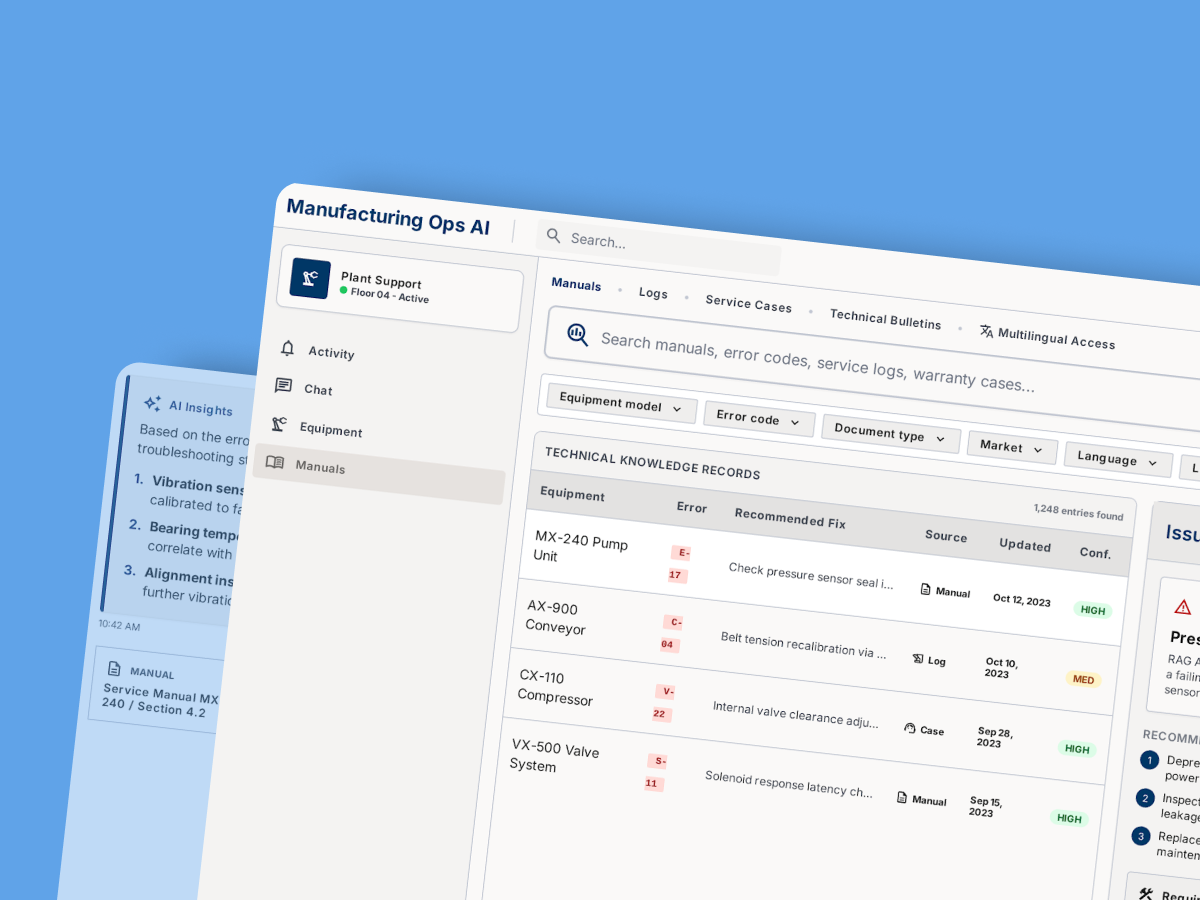Open Equipment in the sidebar
This screenshot has width=1200, height=900.
click(x=331, y=430)
